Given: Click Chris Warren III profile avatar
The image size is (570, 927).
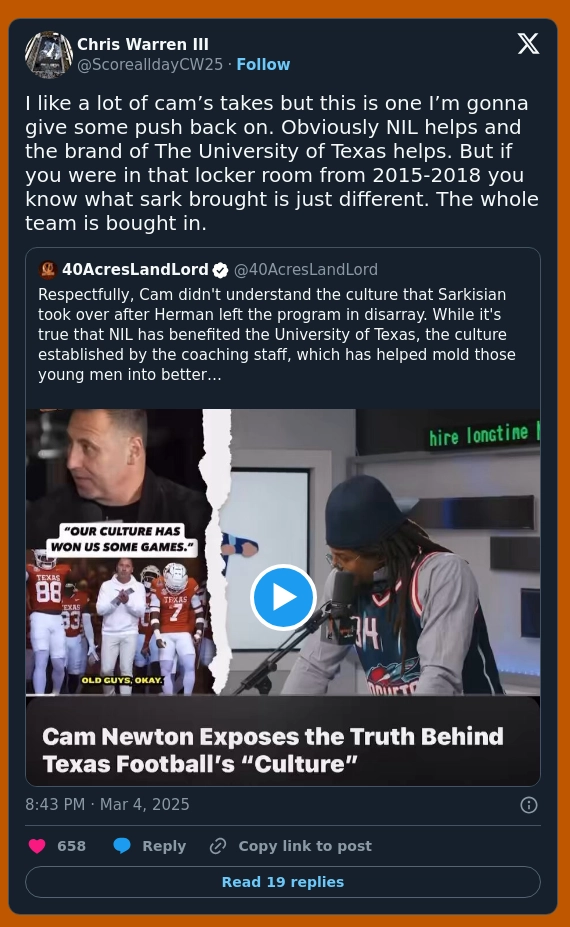Looking at the screenshot, I should (49, 54).
